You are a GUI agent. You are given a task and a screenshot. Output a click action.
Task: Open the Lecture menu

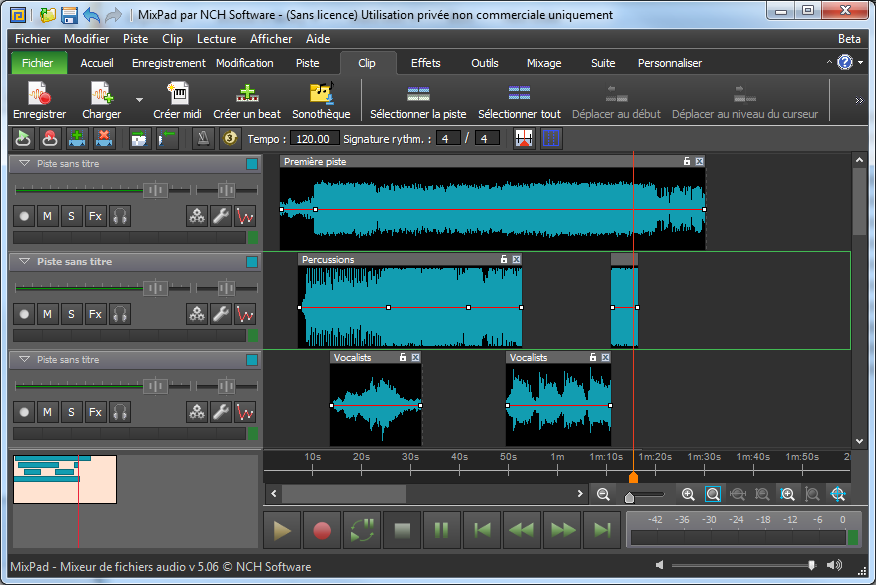[x=216, y=39]
